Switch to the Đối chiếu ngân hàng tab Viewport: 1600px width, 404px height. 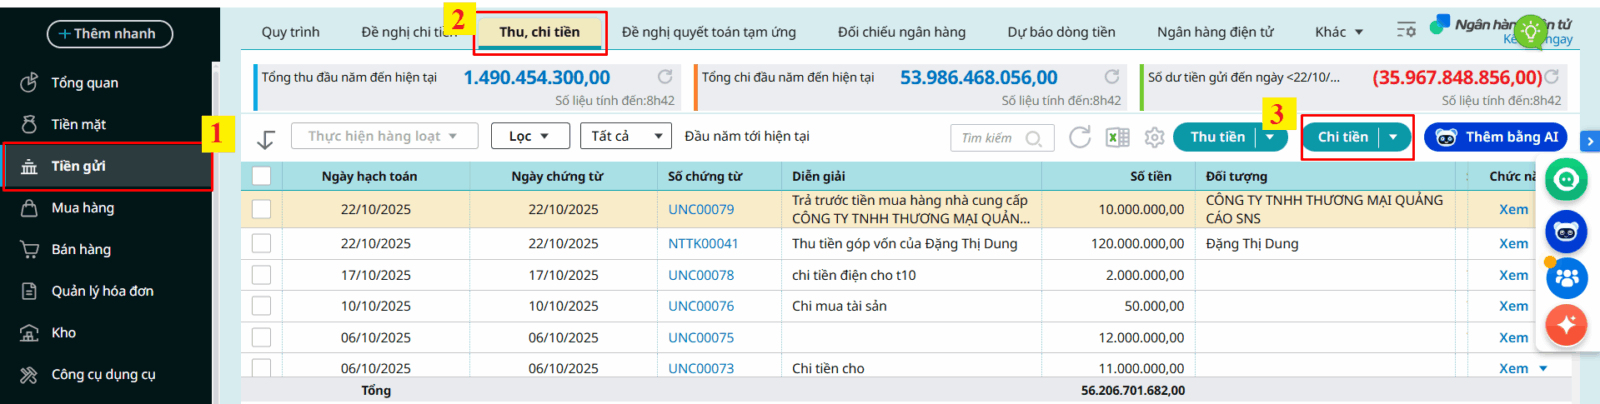coord(901,32)
